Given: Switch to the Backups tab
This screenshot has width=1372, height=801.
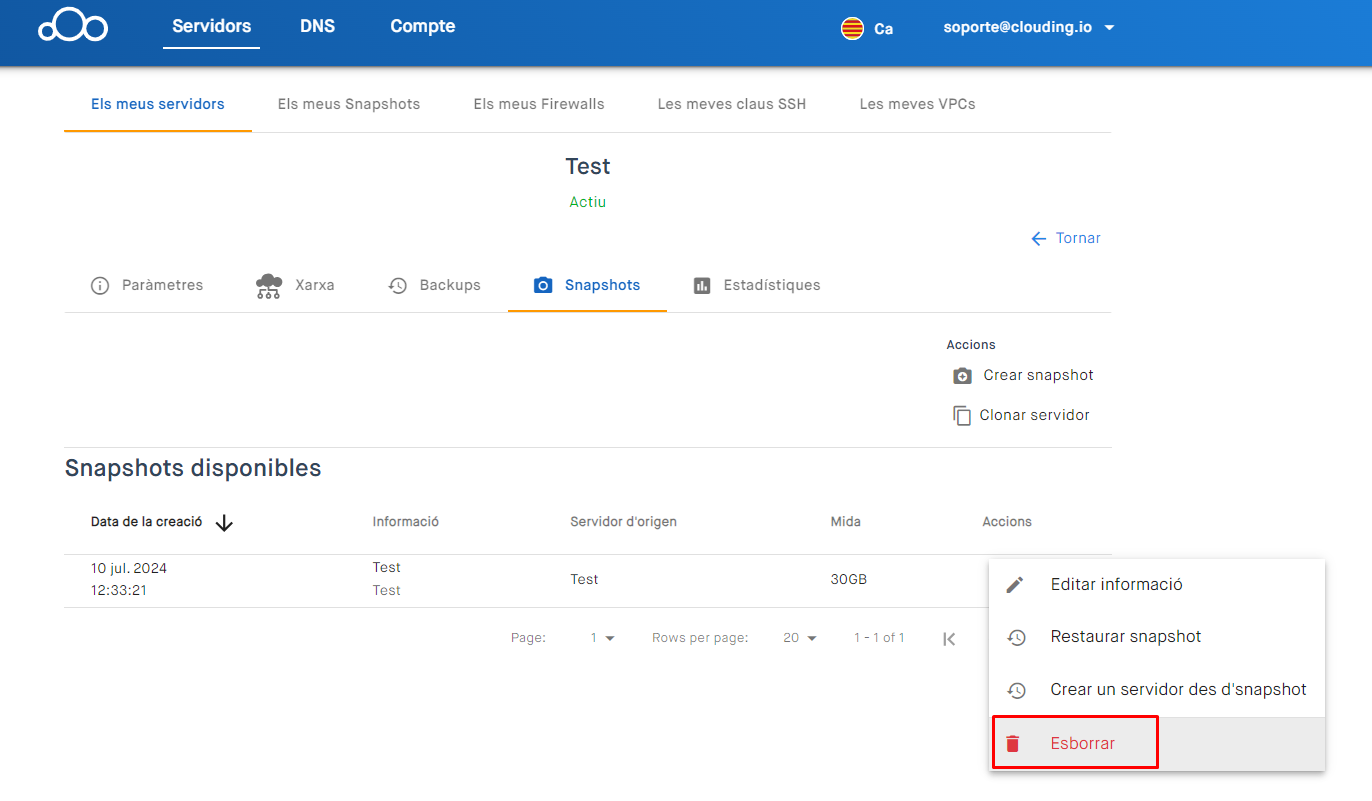Looking at the screenshot, I should [435, 286].
